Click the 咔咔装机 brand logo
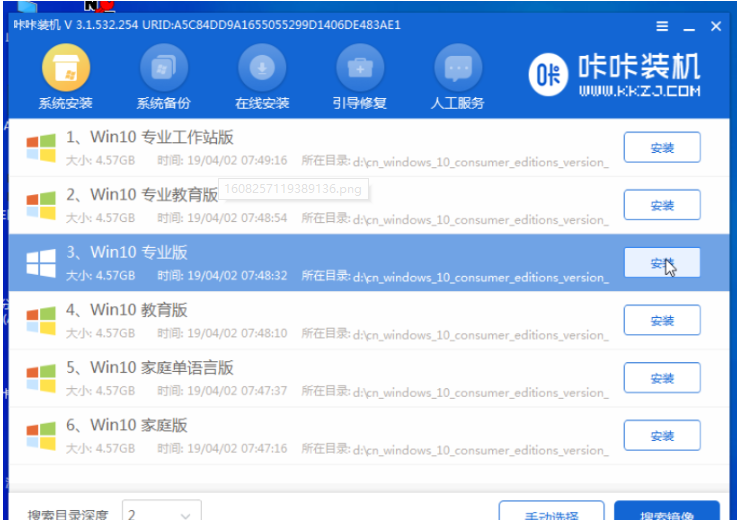The width and height of the screenshot is (737, 525). coord(614,77)
